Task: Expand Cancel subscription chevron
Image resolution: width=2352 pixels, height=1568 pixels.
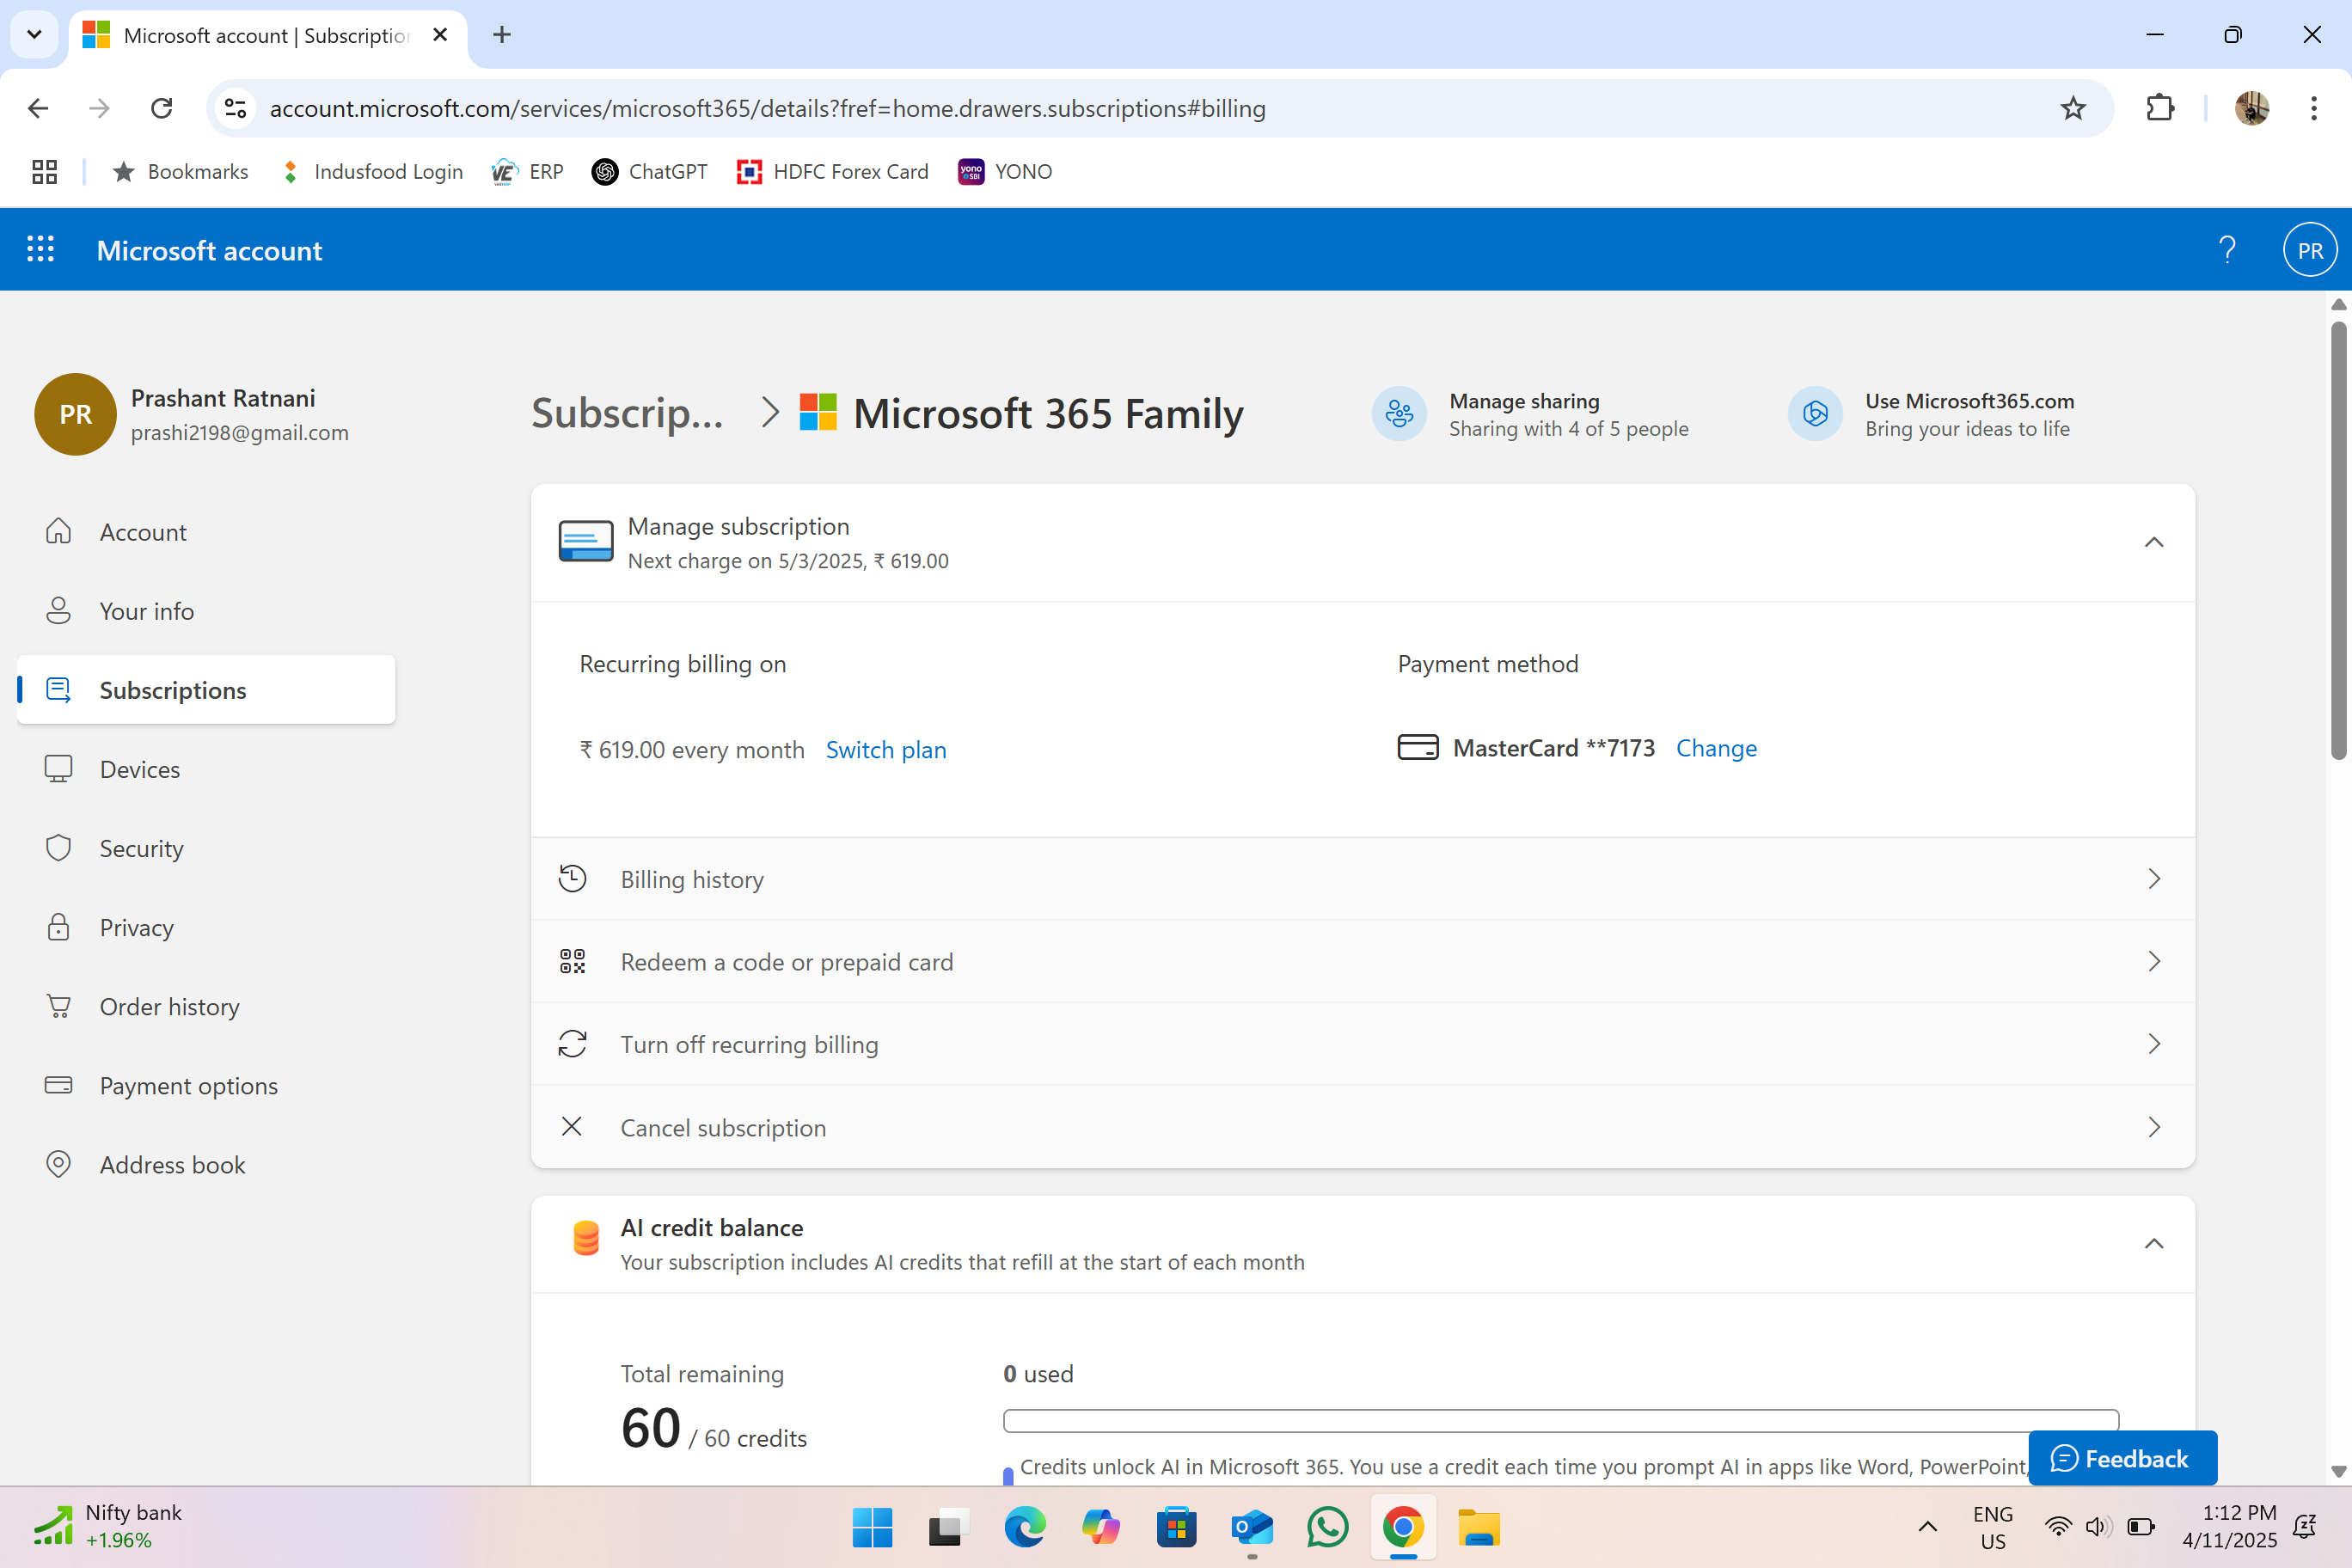Action: point(2154,1127)
